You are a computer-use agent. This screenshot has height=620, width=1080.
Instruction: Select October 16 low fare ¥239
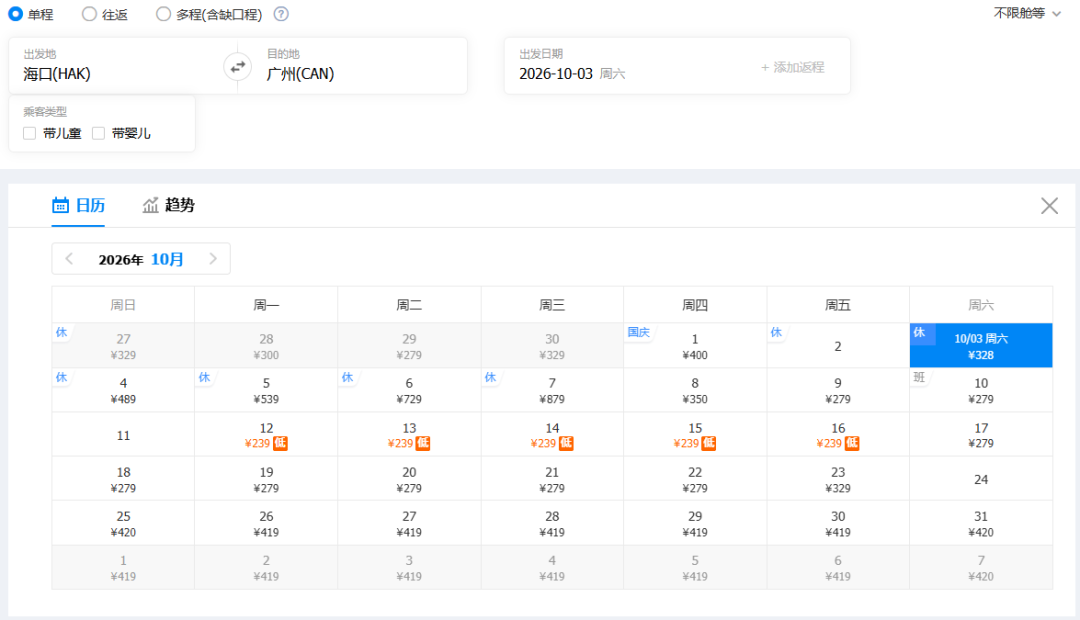[x=838, y=435]
